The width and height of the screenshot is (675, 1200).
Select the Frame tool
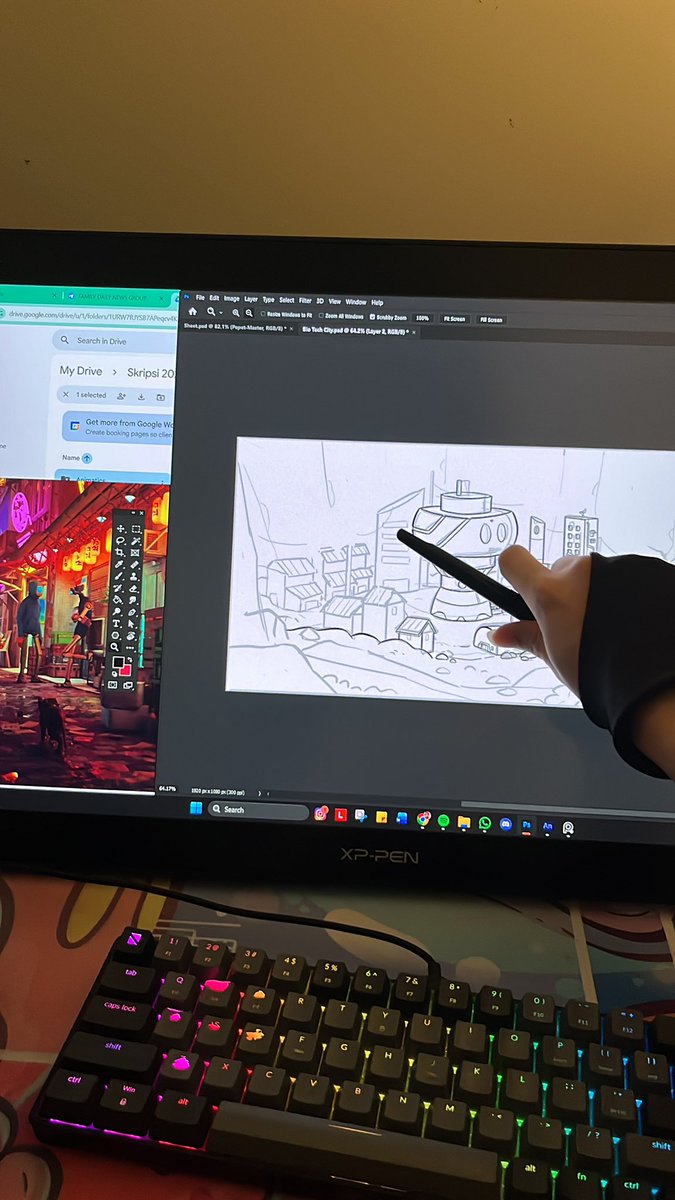pyautogui.click(x=135, y=553)
